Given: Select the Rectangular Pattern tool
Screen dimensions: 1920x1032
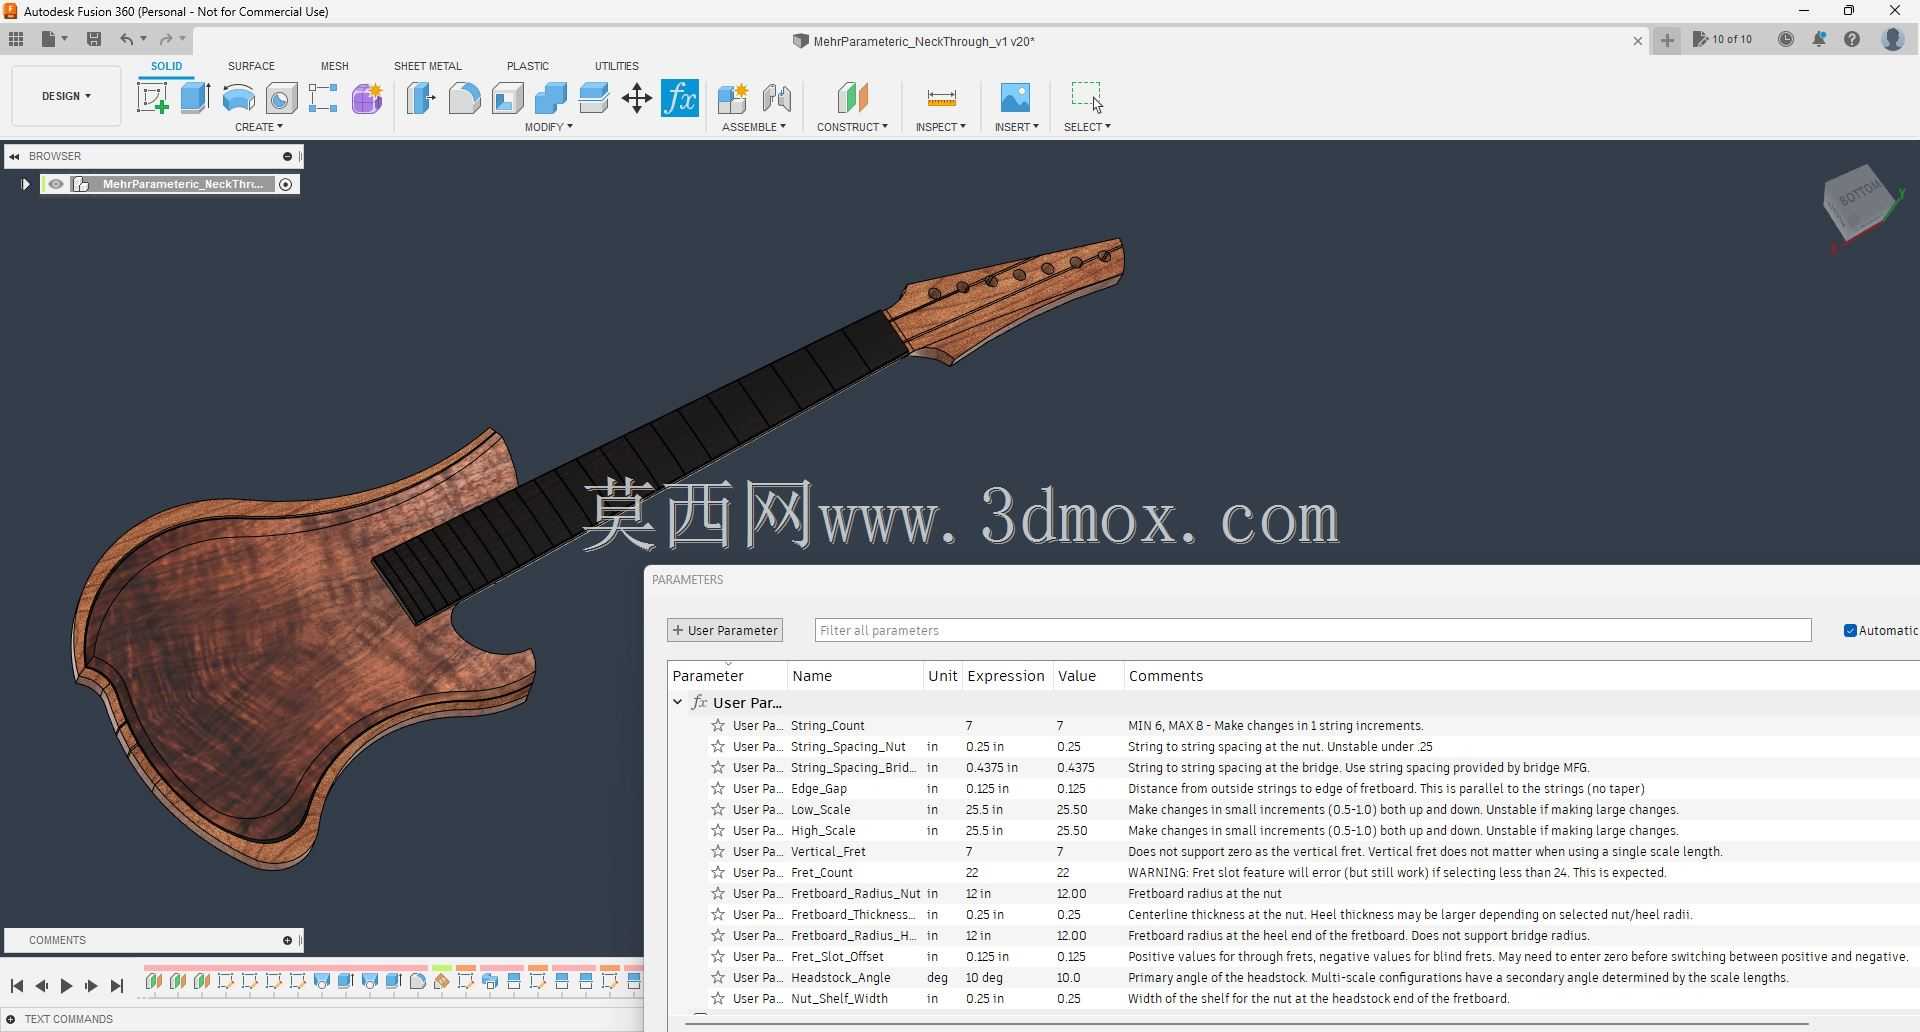Looking at the screenshot, I should [323, 98].
